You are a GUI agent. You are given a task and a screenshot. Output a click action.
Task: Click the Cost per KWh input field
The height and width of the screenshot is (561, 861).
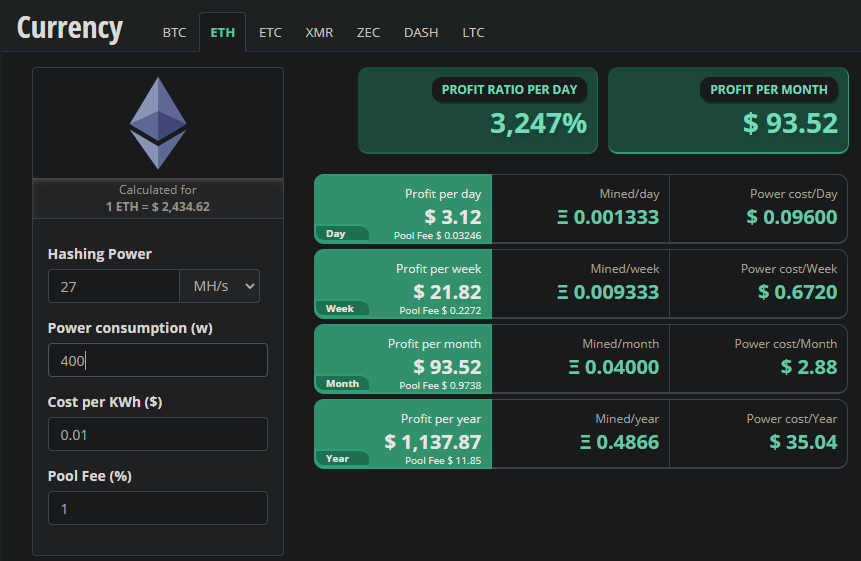[158, 434]
